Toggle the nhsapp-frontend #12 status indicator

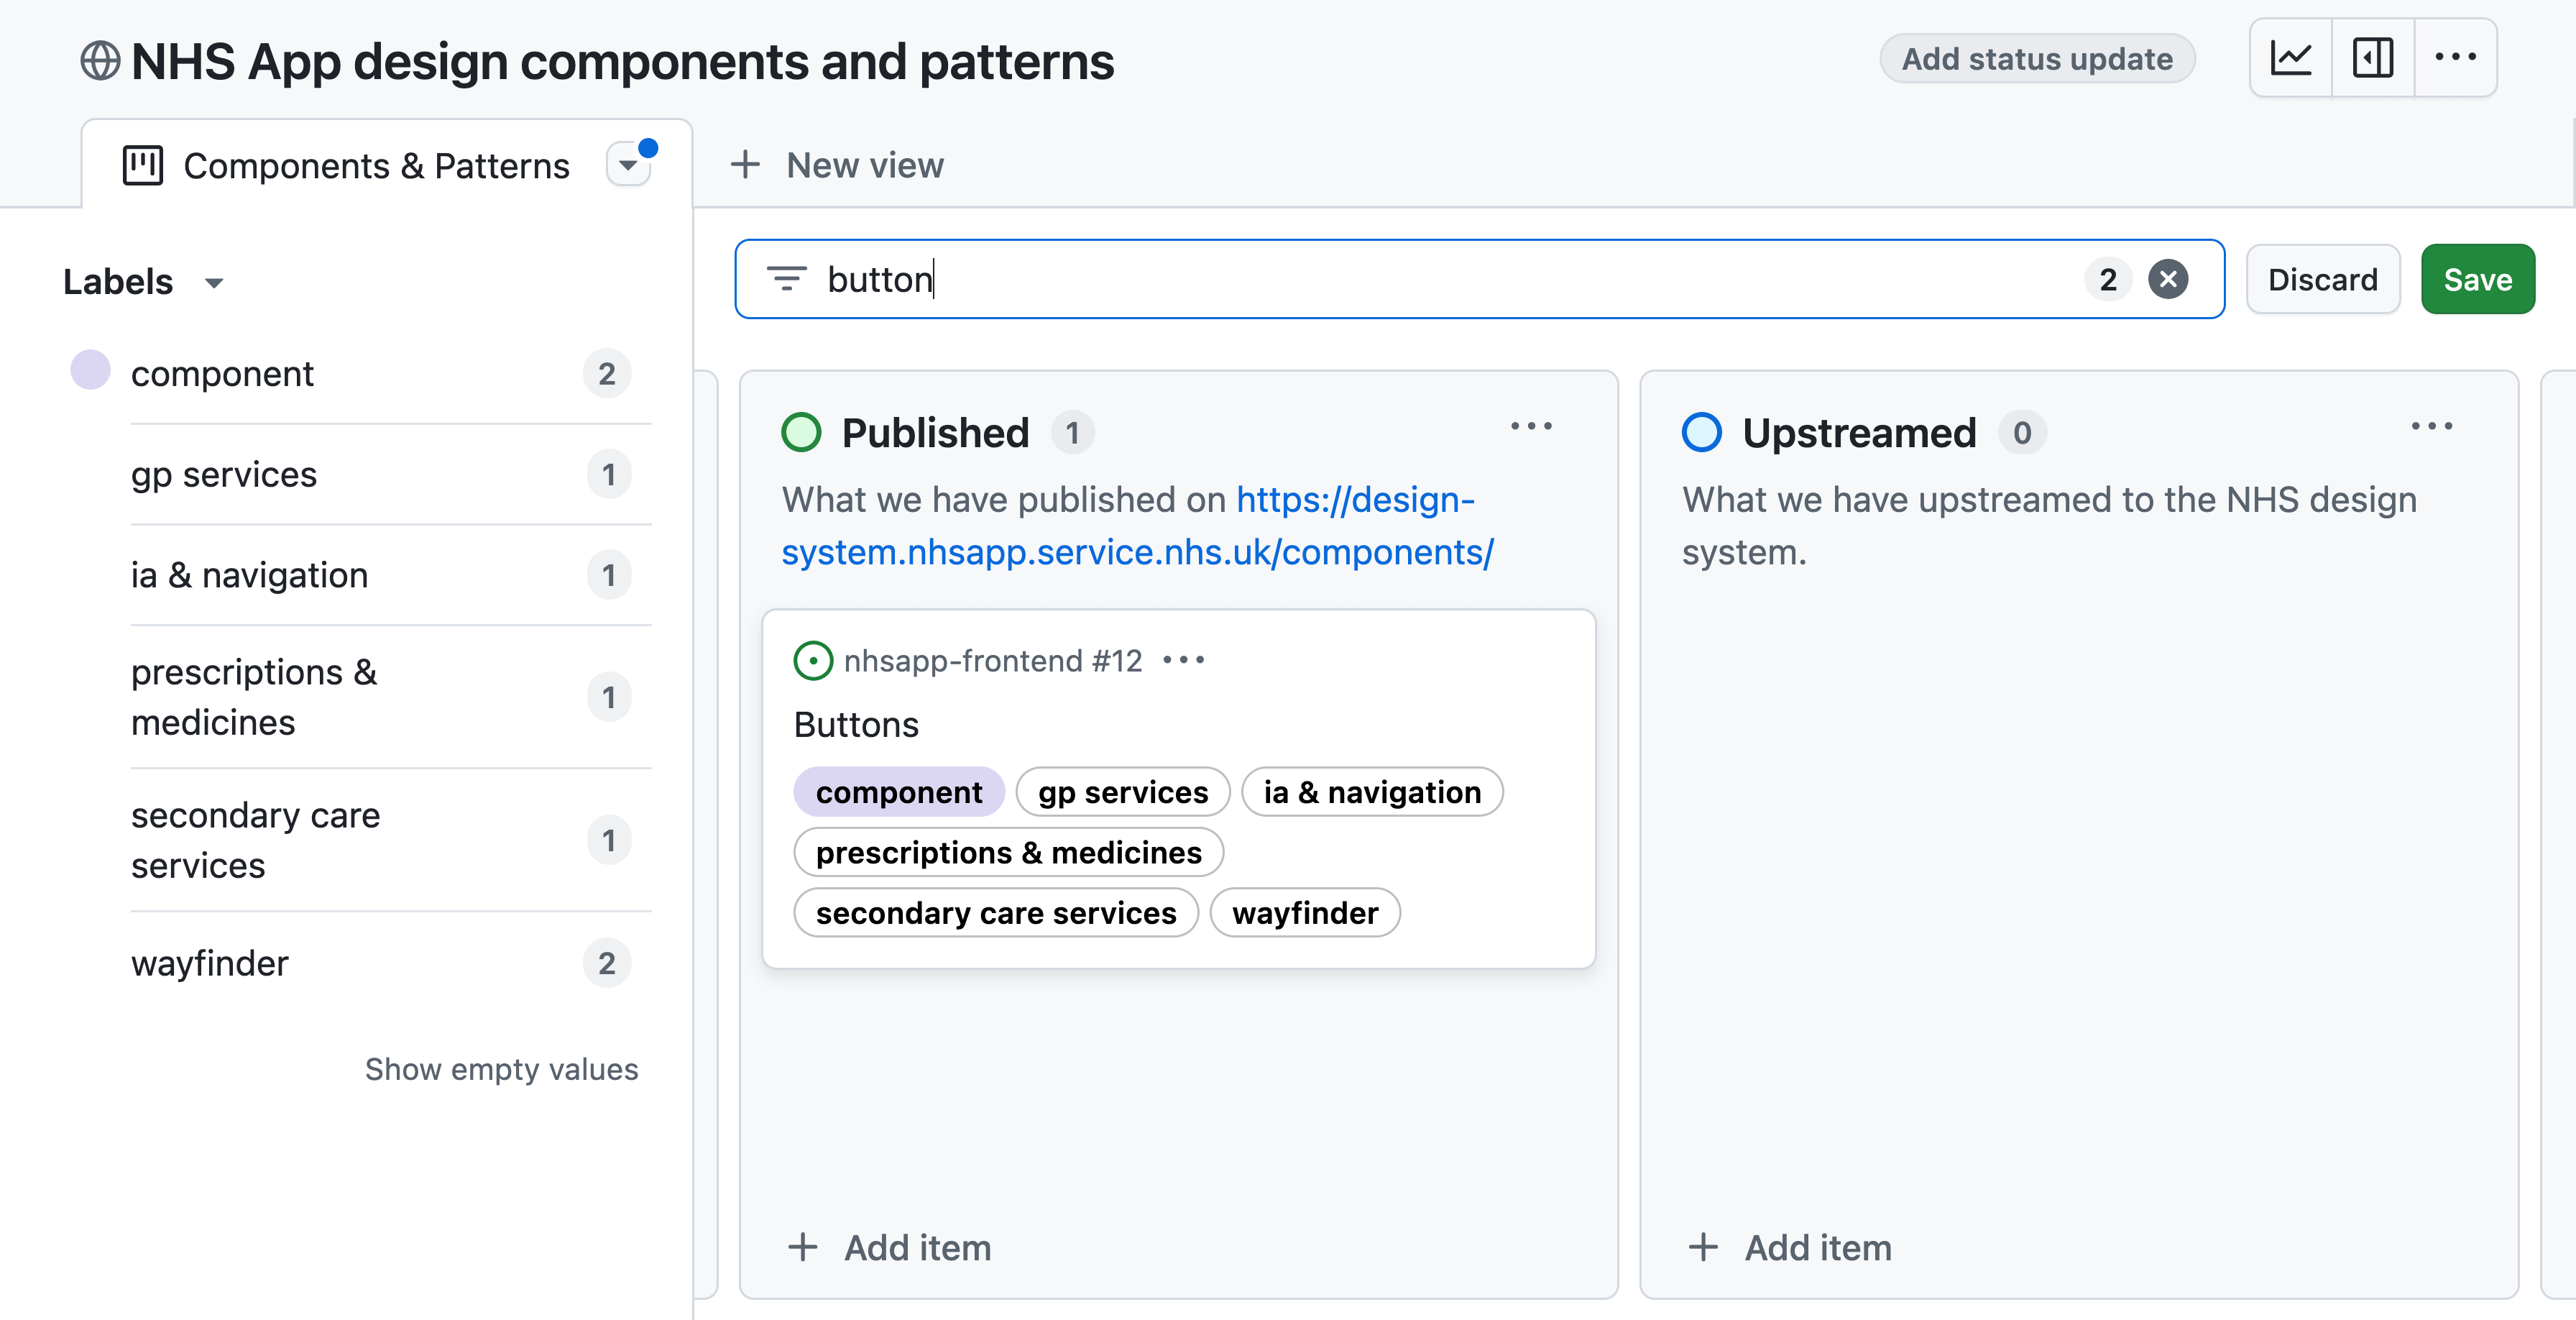811,660
